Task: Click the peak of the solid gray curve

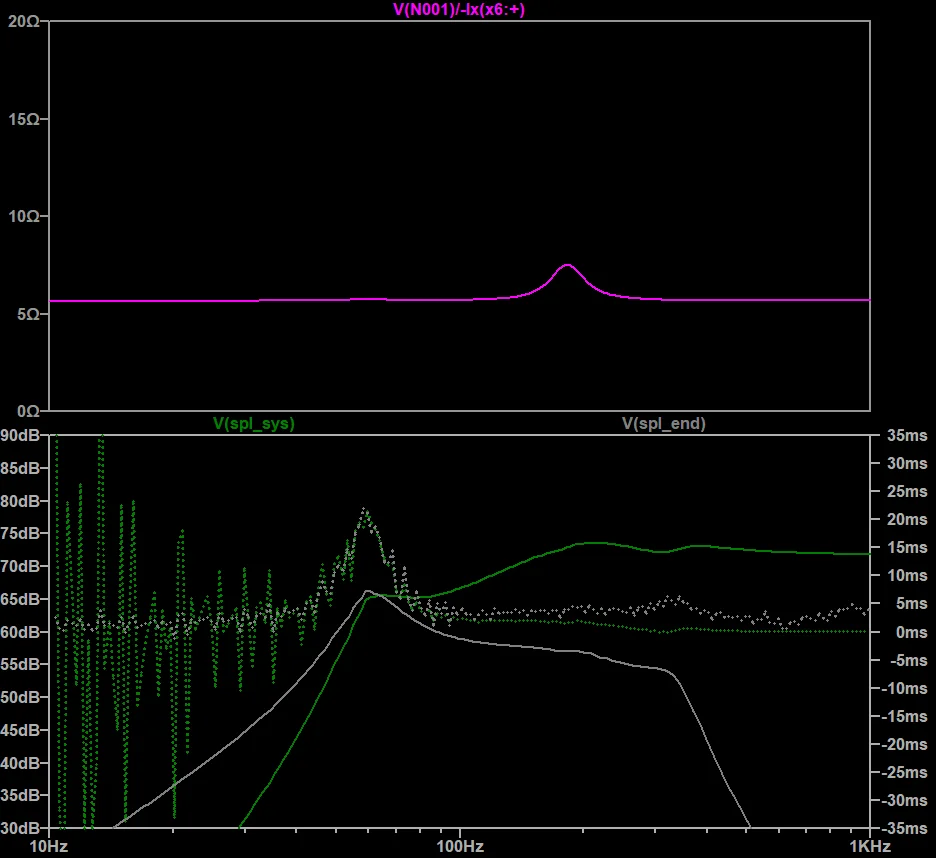Action: (x=367, y=591)
